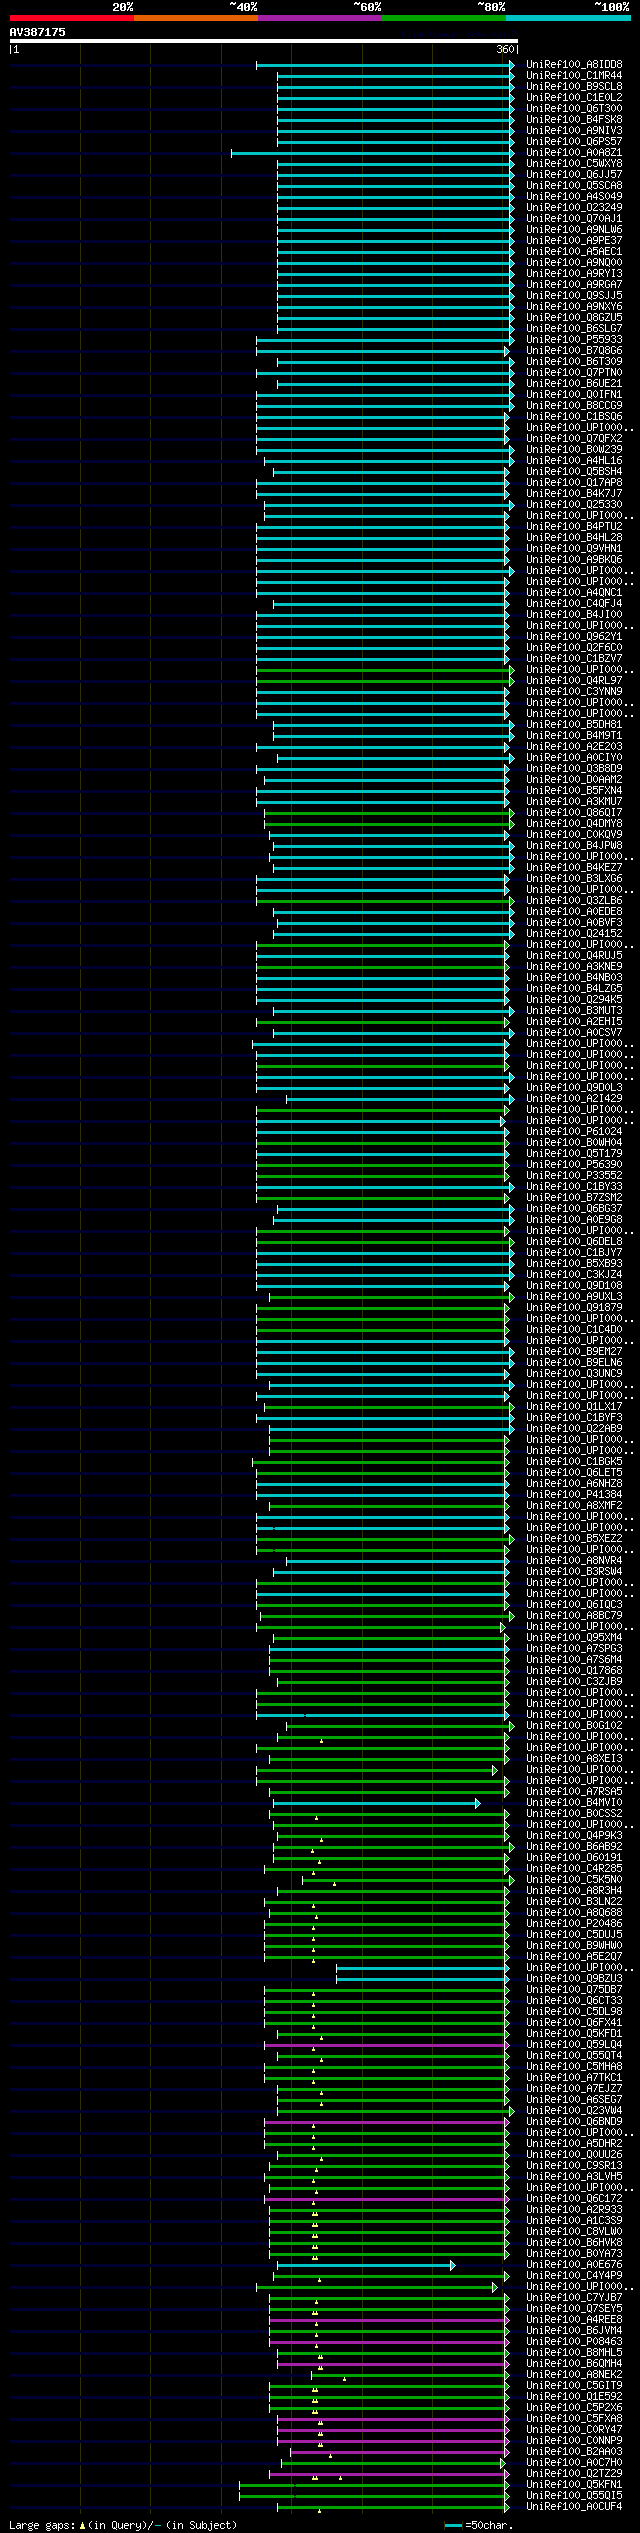The width and height of the screenshot is (640, 2533).
Task: Click hit UniRef100_Q9SJJ5
Action: (x=574, y=296)
